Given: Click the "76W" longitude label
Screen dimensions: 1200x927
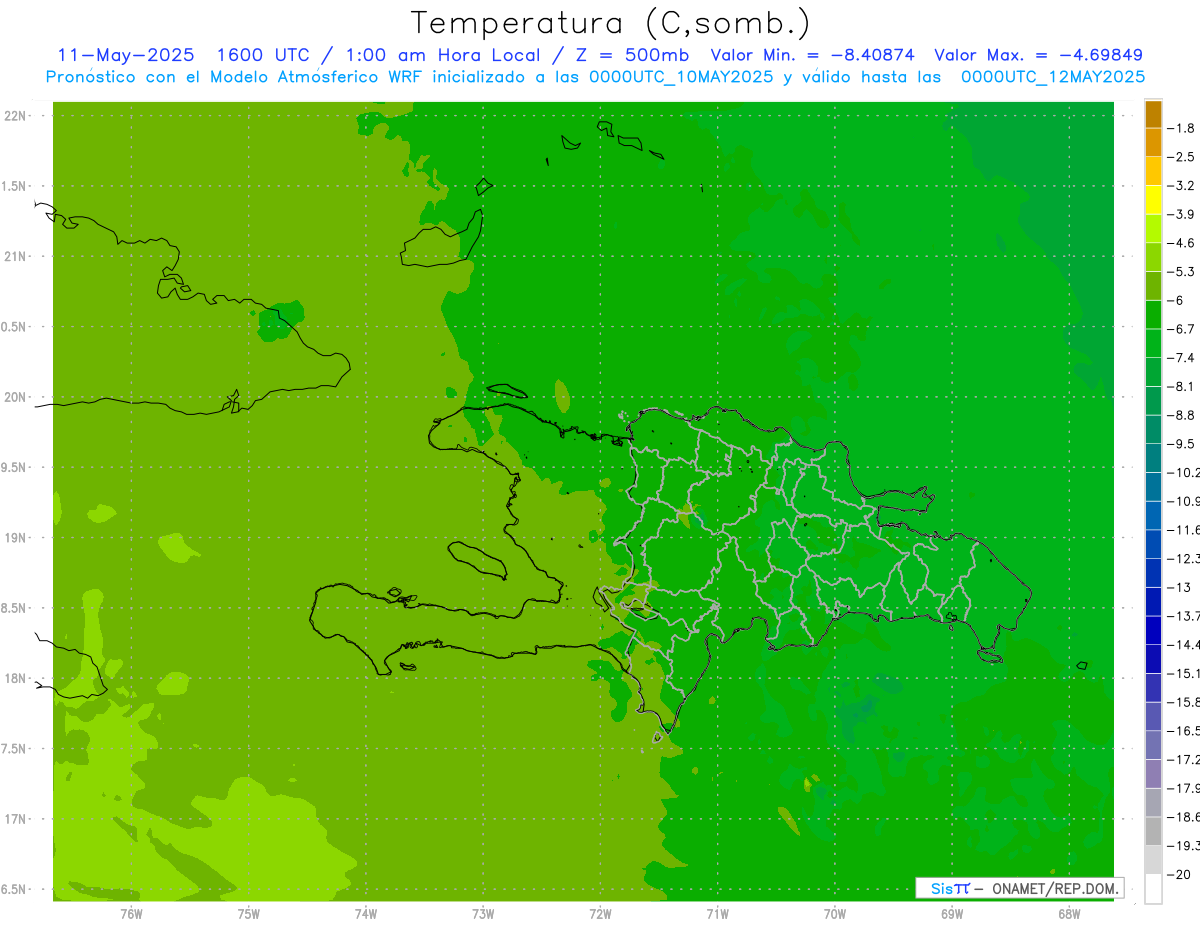Looking at the screenshot, I should (131, 914).
